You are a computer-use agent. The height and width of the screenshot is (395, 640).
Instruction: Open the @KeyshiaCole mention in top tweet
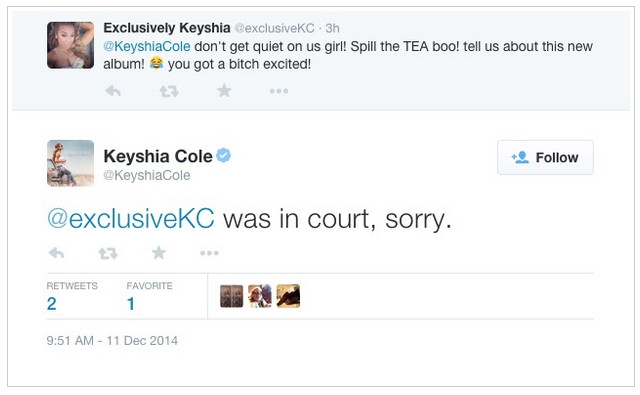[x=147, y=47]
